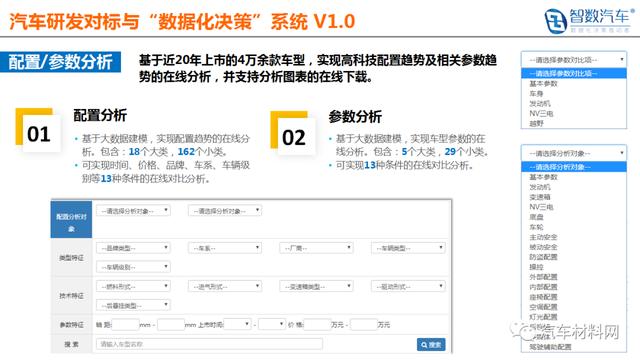Viewport: 640px width, 360px height.
Task: Open the 上市时间 end year dropdown
Action: pos(272,324)
